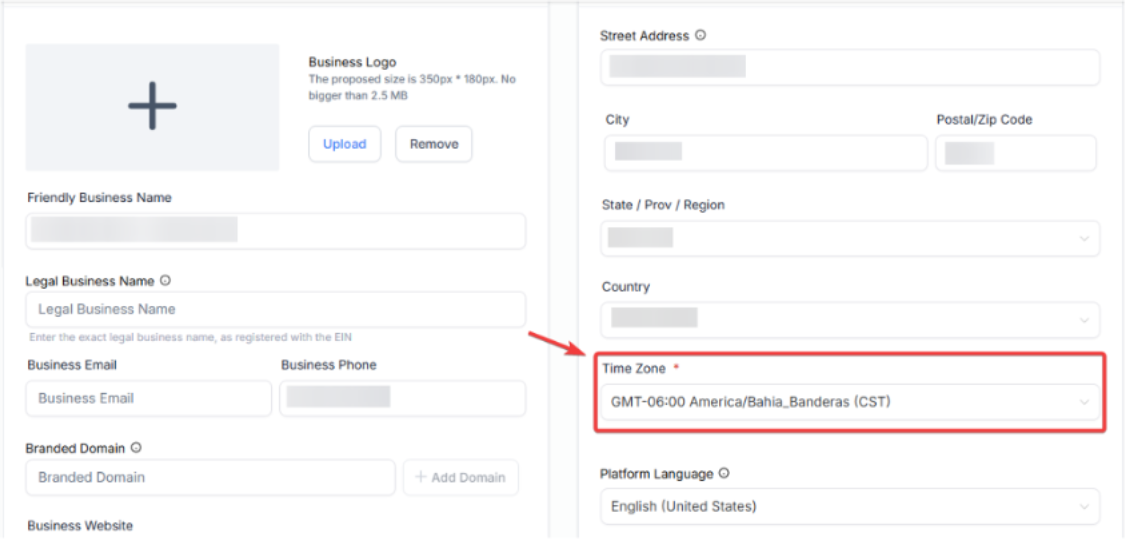Click into the Legal Business Name field
The image size is (1127, 543).
(x=275, y=310)
